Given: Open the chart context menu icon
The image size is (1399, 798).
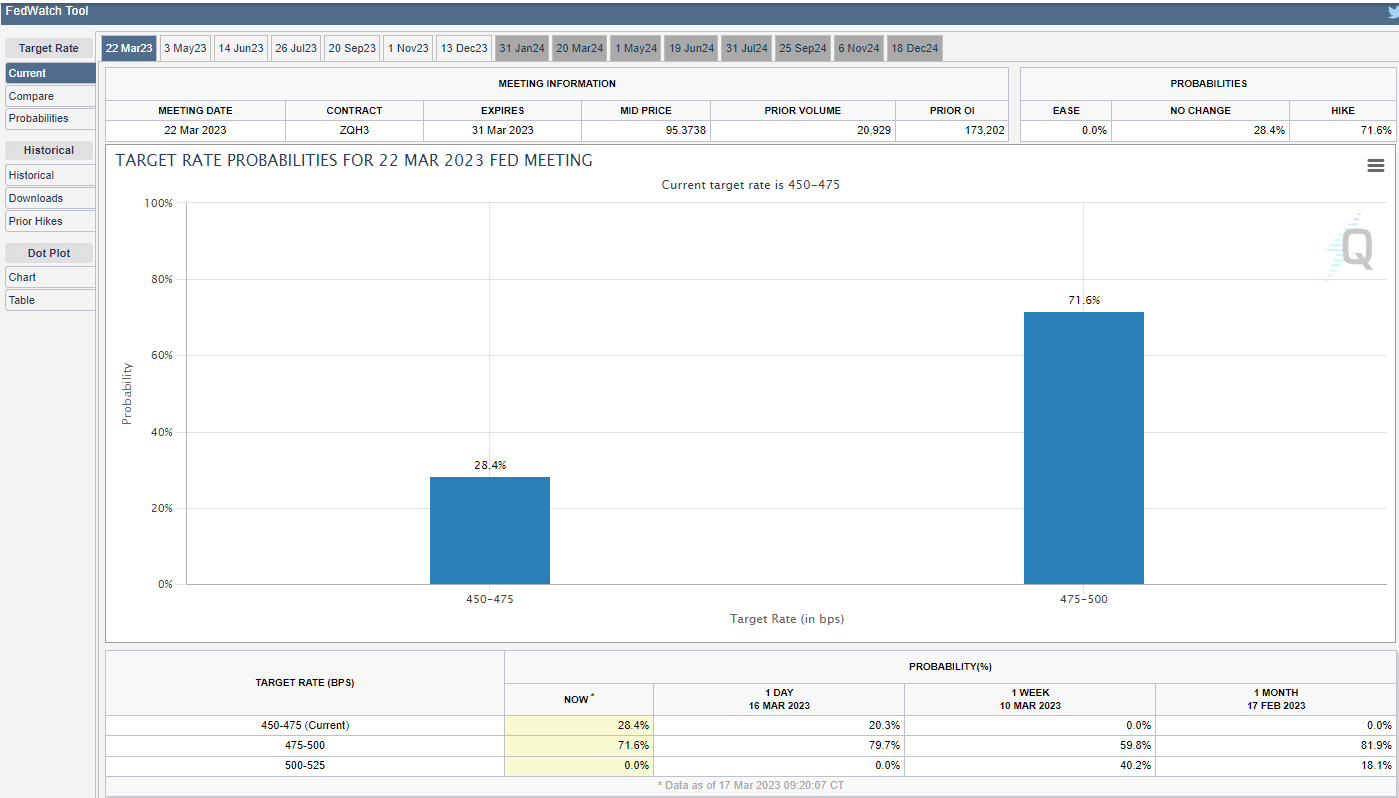Looking at the screenshot, I should click(1376, 165).
